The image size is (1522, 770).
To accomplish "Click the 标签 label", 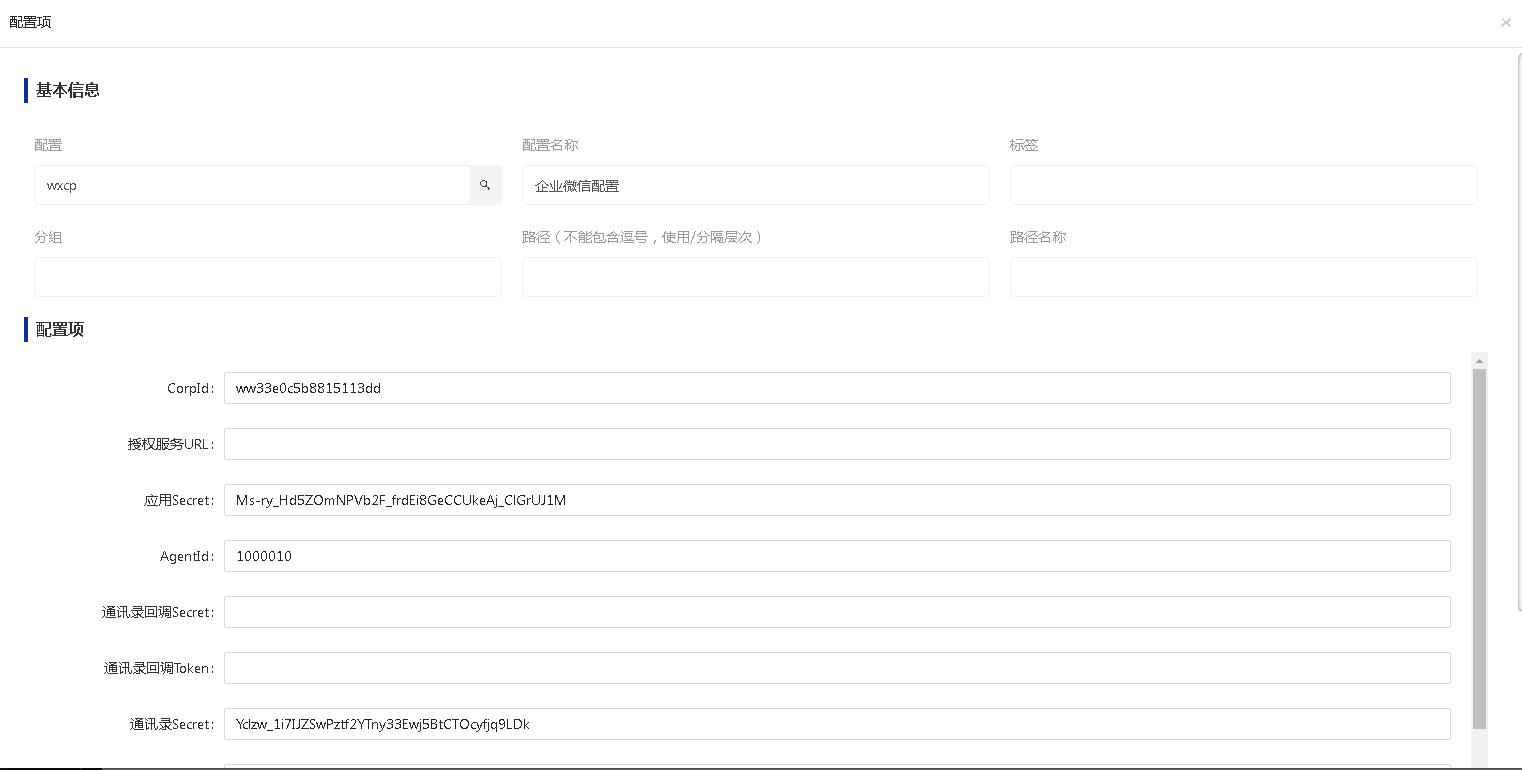I will click(x=1024, y=145).
